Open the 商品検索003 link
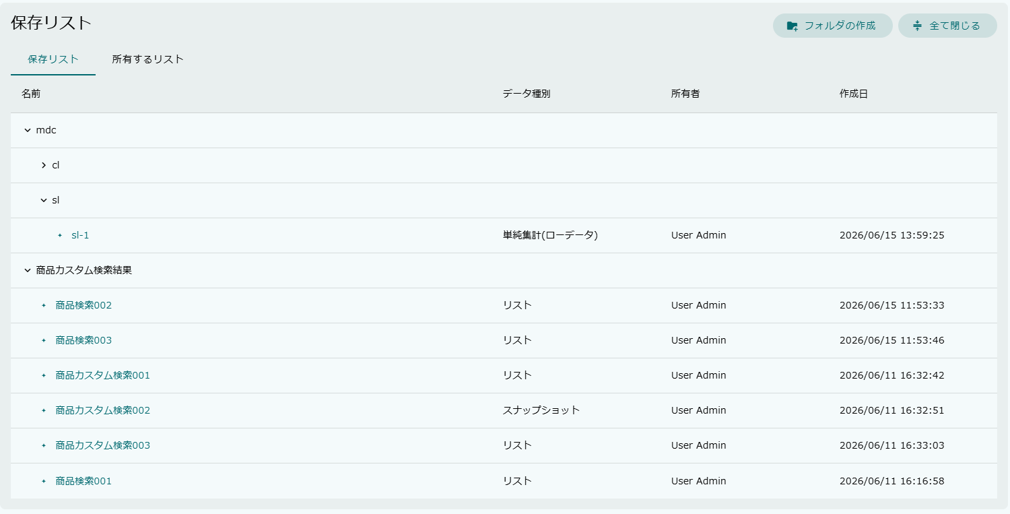This screenshot has height=514, width=1010. (83, 340)
